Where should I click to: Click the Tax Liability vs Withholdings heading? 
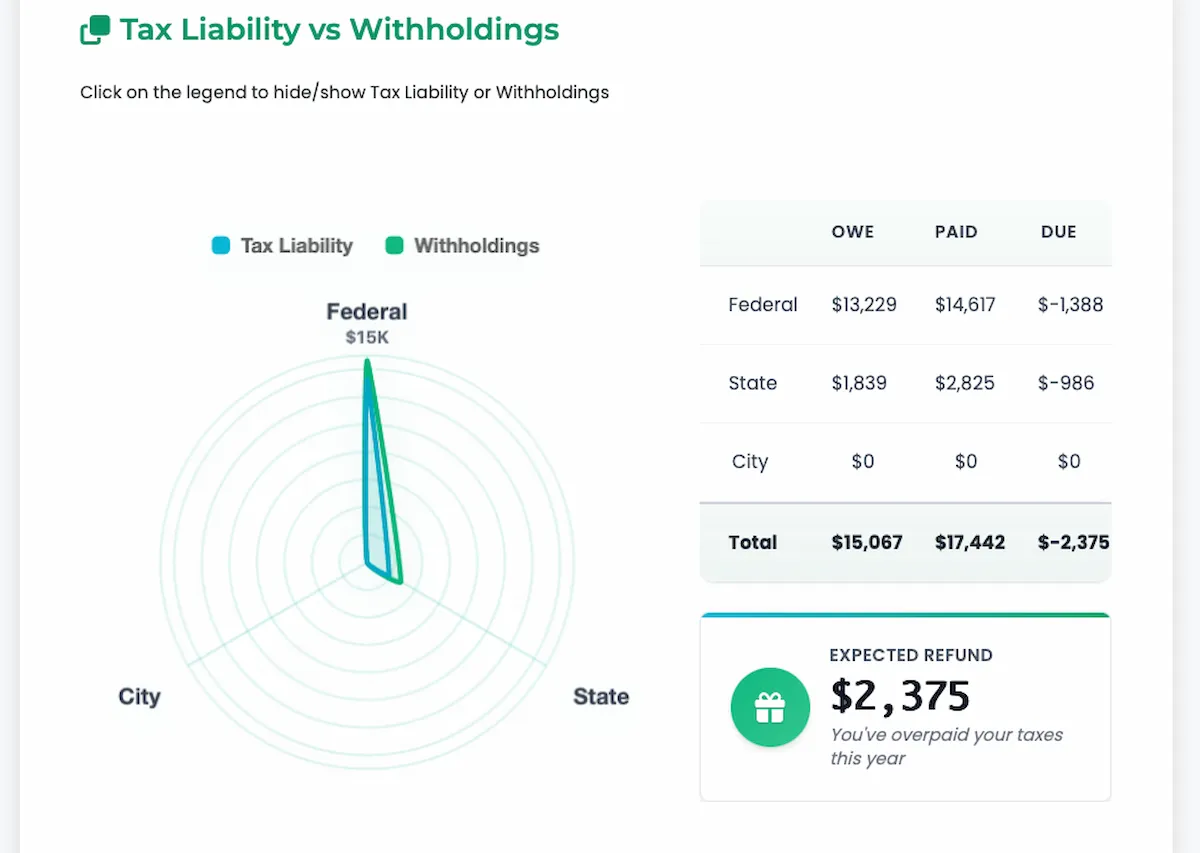coord(339,30)
